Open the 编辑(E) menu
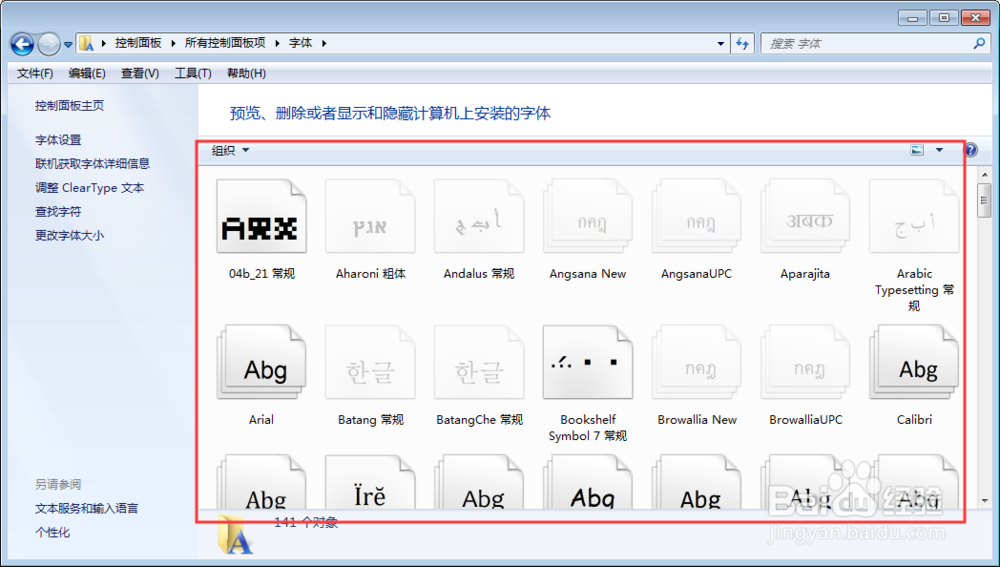 tap(87, 73)
